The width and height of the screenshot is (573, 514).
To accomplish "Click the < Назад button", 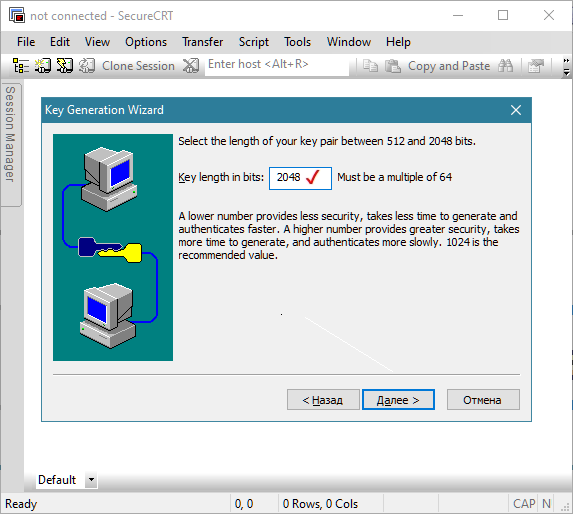I will click(323, 400).
